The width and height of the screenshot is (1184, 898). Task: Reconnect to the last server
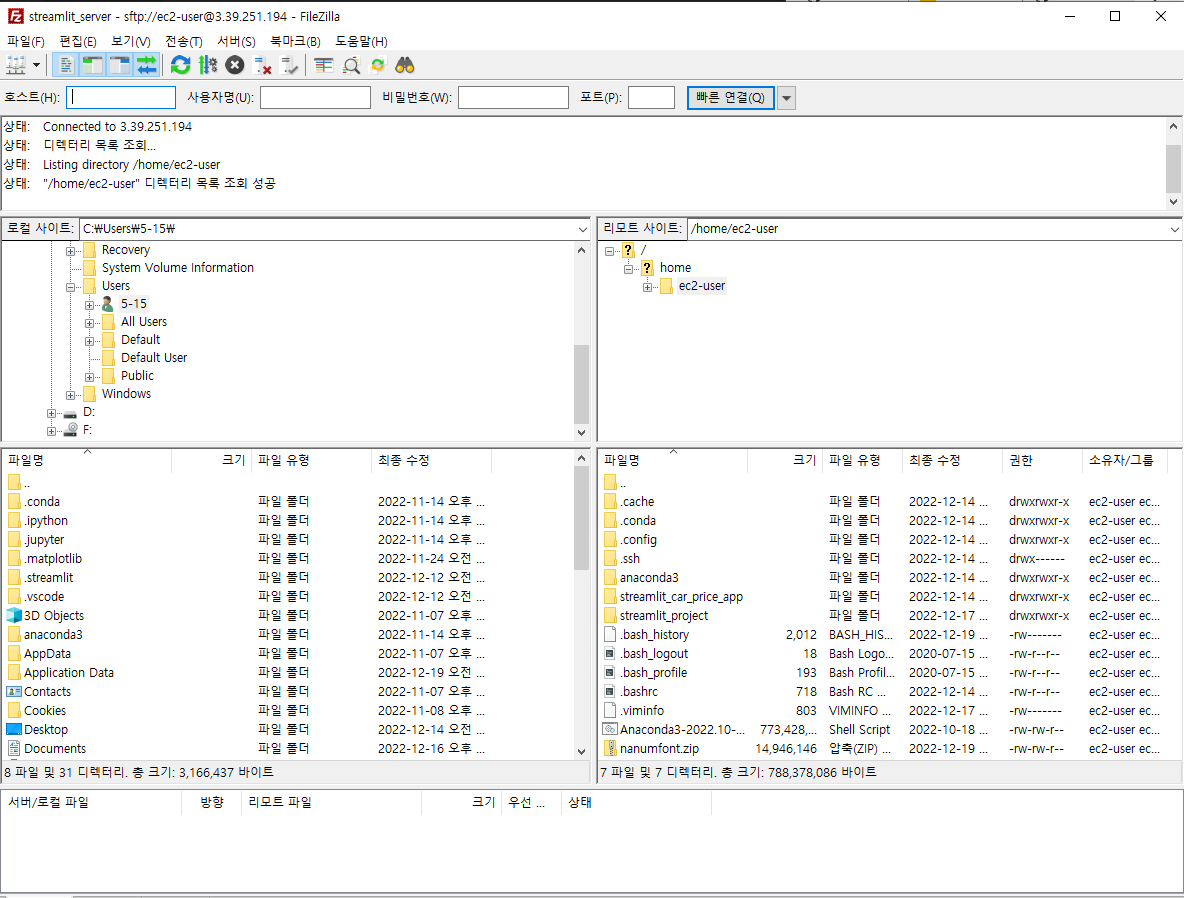[x=289, y=66]
